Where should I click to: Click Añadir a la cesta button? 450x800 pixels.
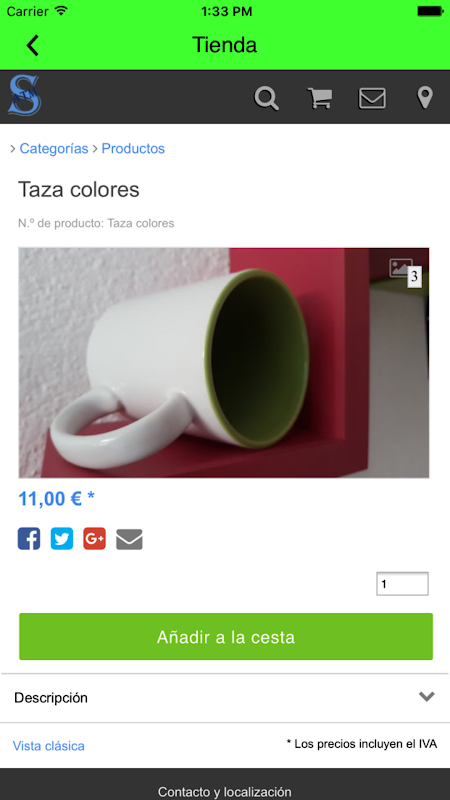pyautogui.click(x=226, y=637)
